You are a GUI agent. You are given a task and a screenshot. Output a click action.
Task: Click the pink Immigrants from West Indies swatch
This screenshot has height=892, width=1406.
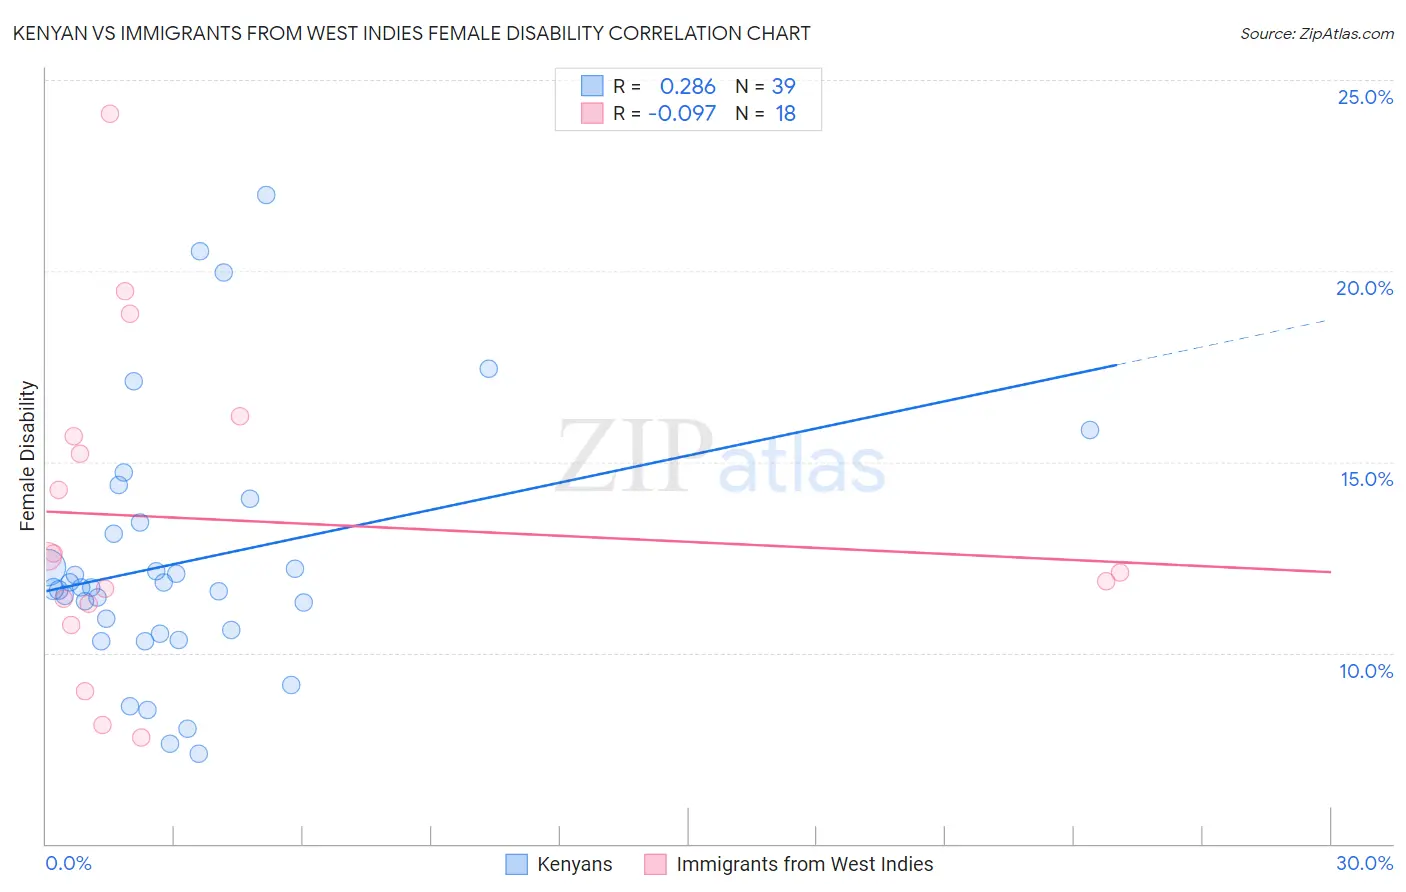(655, 864)
